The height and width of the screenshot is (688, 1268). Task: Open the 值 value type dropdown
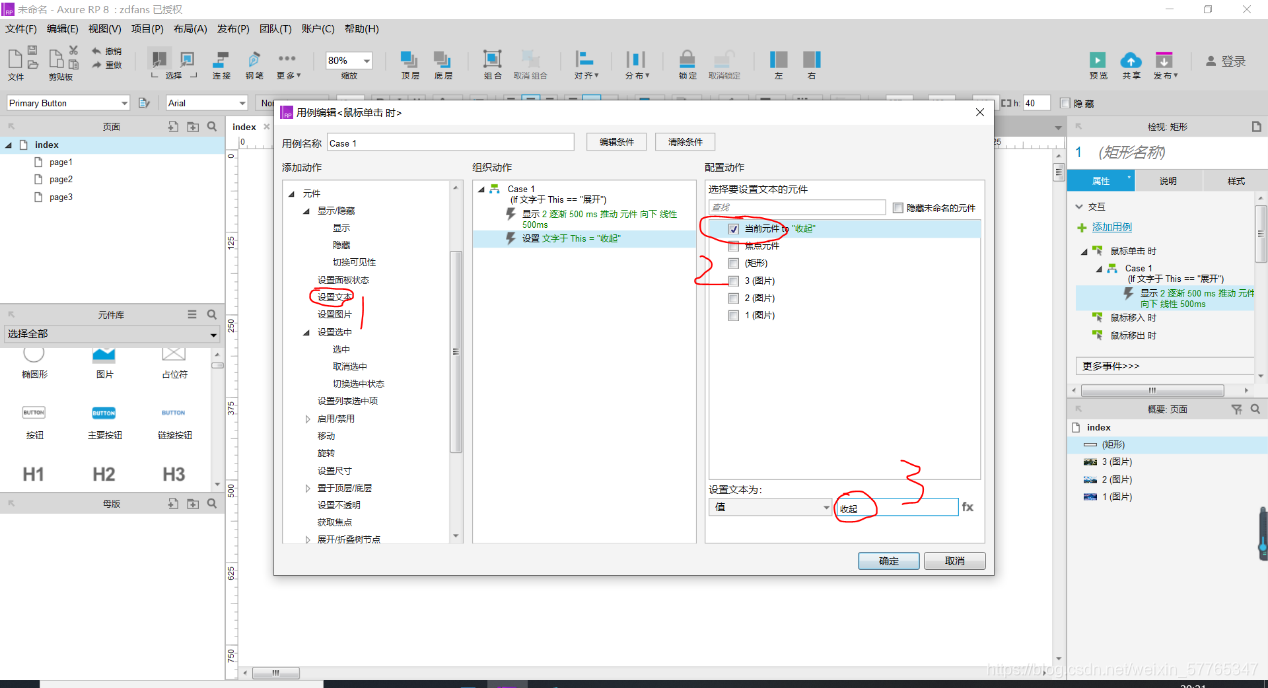click(826, 508)
